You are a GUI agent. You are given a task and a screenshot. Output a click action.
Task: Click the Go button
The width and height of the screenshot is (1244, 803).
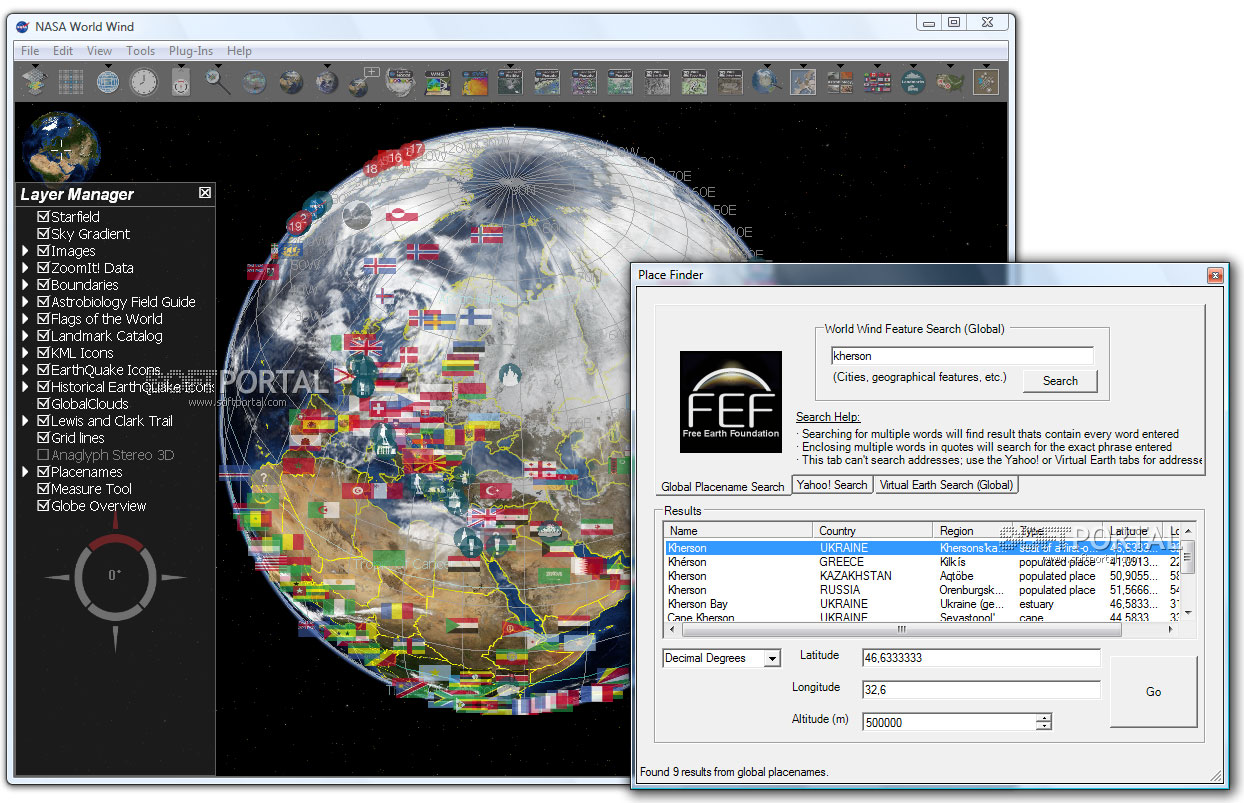point(1153,692)
